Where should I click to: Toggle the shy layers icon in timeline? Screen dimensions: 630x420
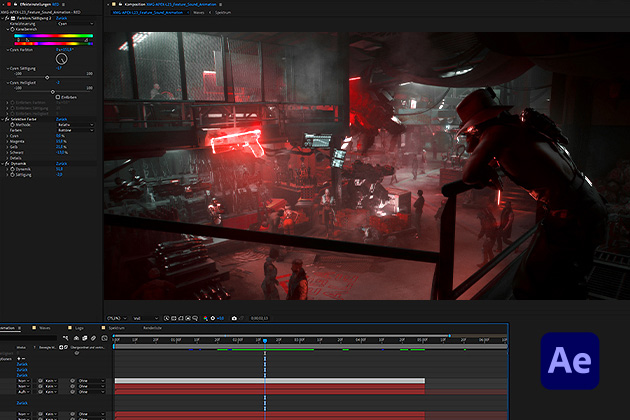coord(76,338)
